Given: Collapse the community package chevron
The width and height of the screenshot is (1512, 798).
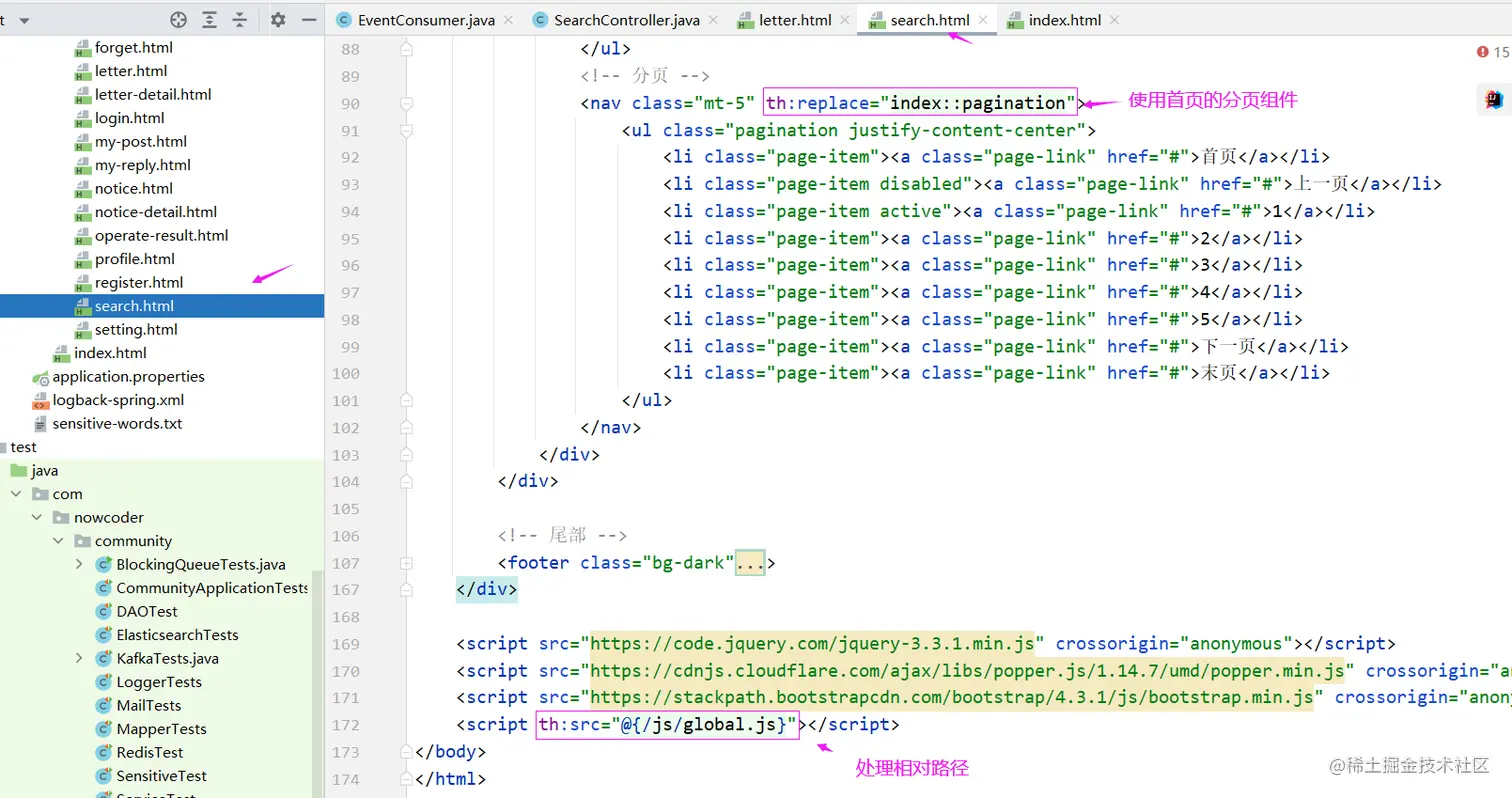Looking at the screenshot, I should [x=58, y=541].
